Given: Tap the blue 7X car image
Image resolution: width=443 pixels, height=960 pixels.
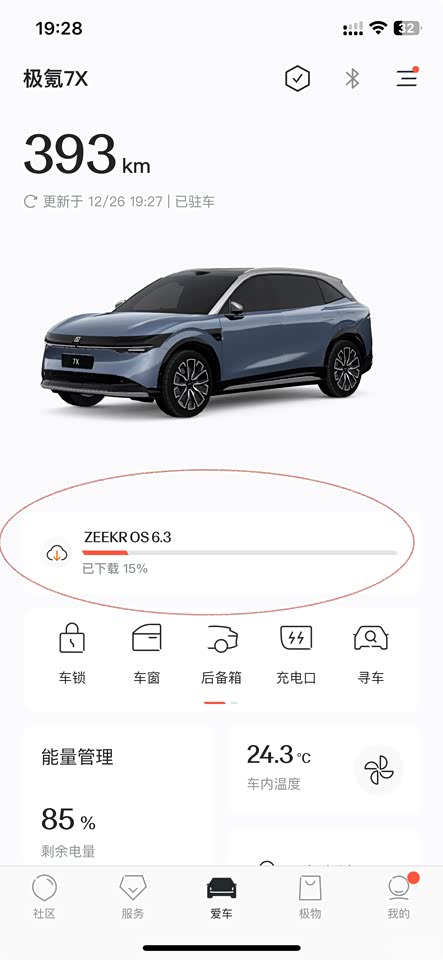Looking at the screenshot, I should (x=207, y=342).
